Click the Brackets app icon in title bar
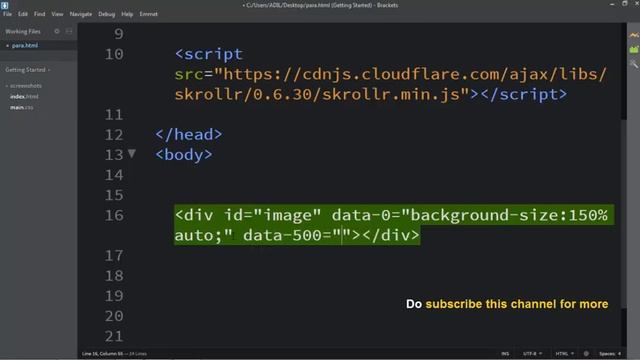 coord(4,5)
